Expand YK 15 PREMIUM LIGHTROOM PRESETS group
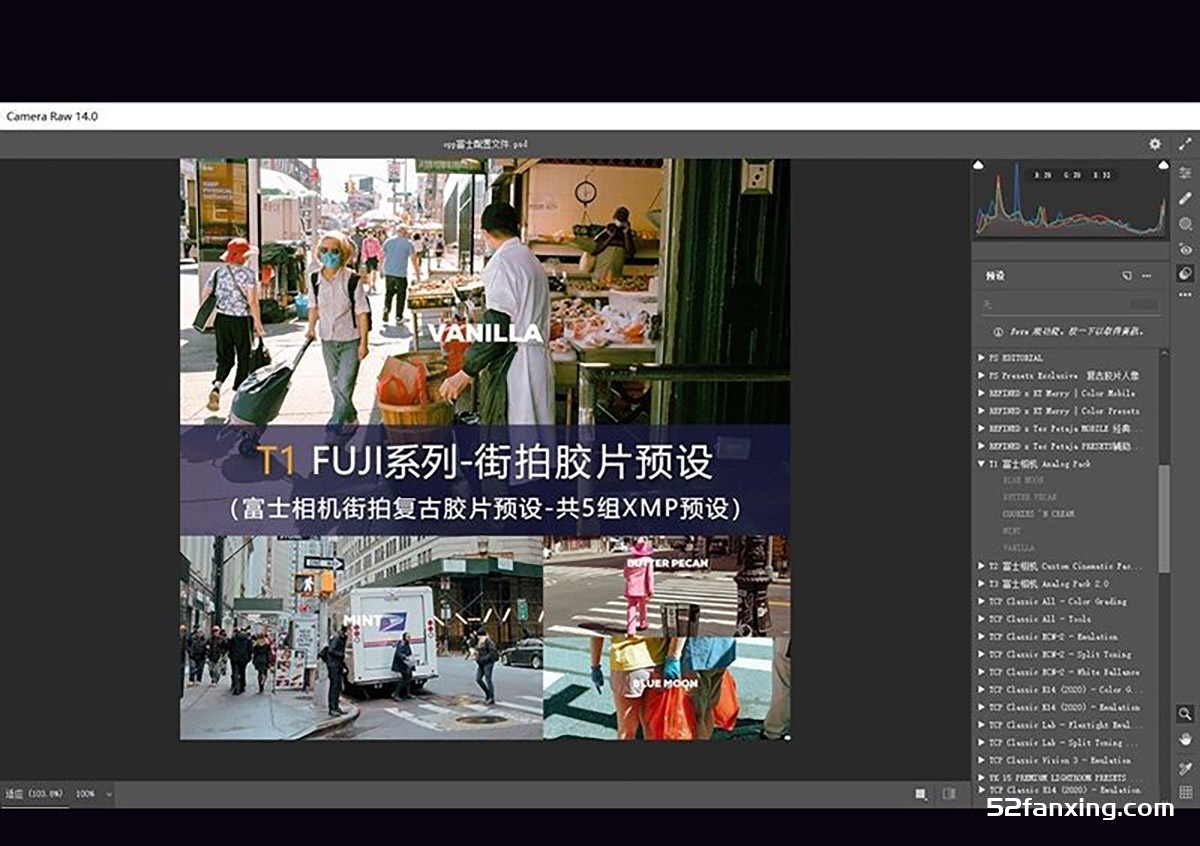 (981, 777)
